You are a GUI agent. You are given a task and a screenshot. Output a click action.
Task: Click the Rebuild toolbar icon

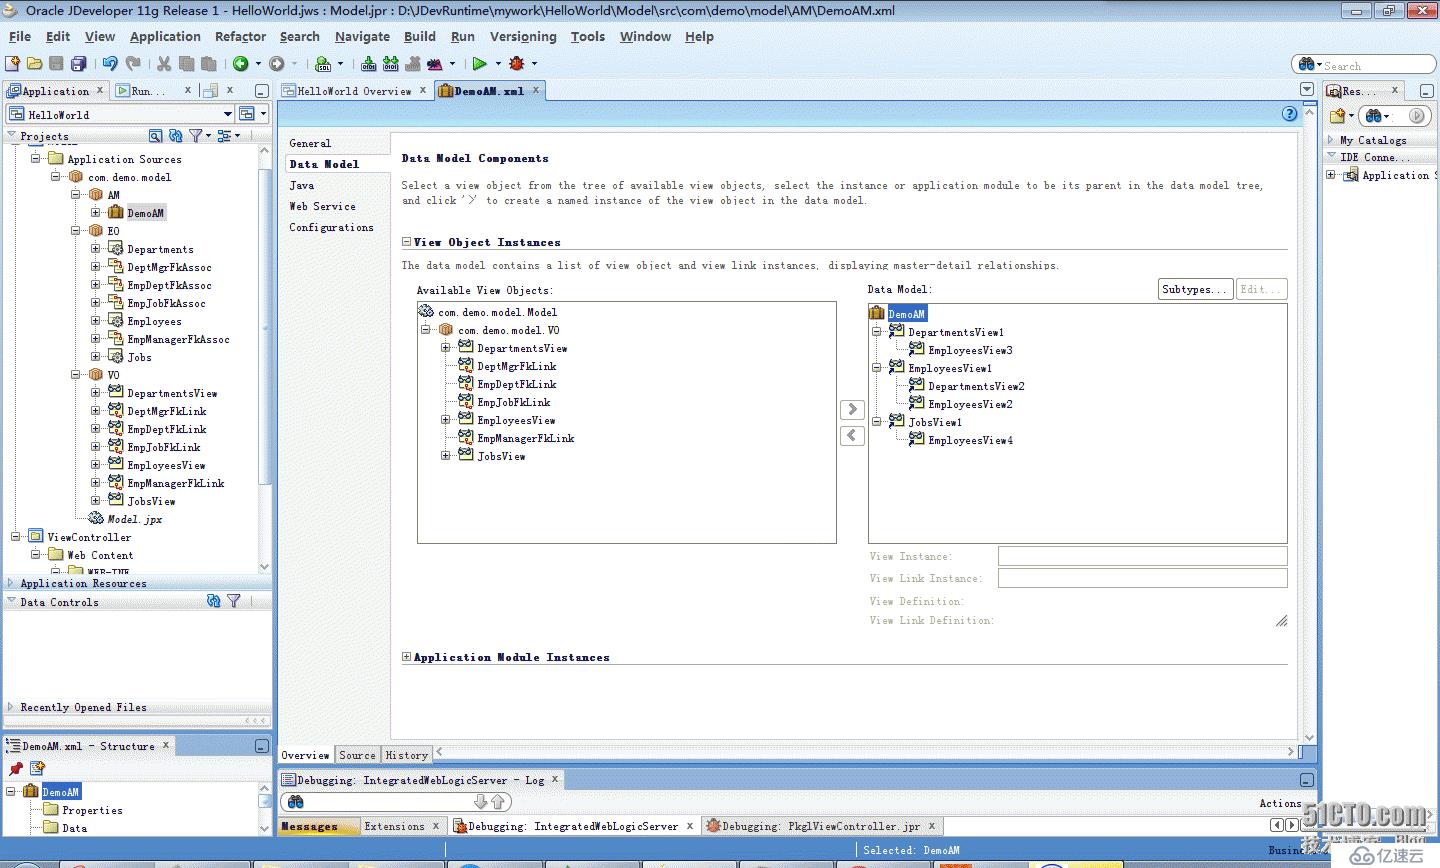pos(390,64)
